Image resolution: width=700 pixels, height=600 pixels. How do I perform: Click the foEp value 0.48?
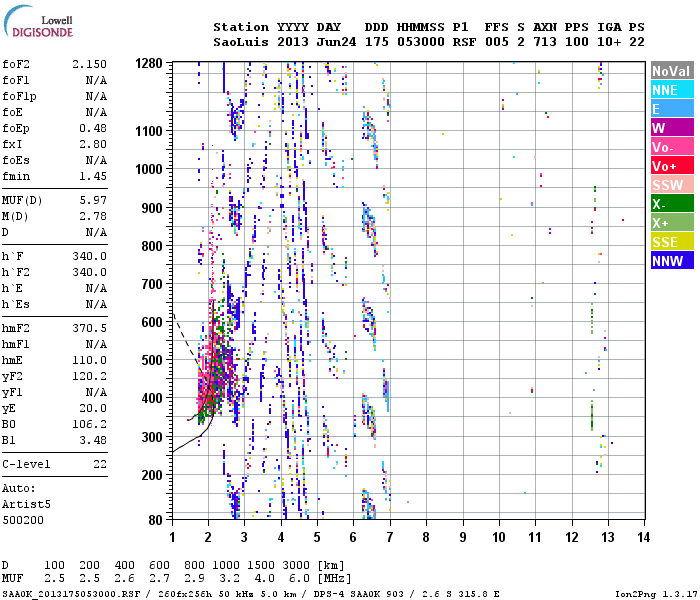93,129
